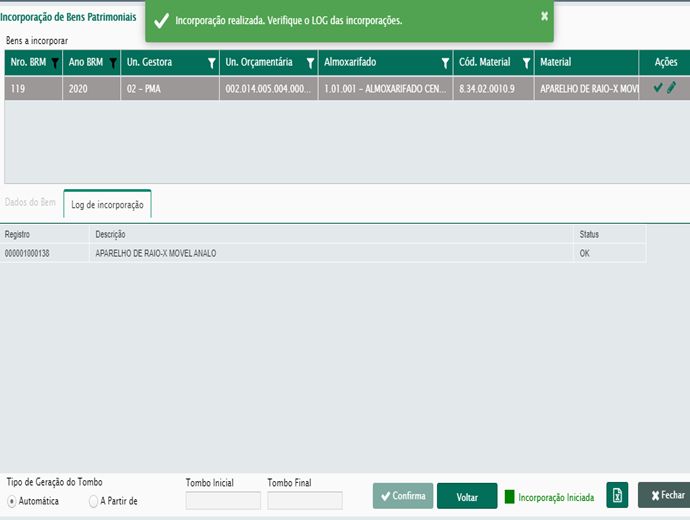Viewport: 690px width, 520px height.
Task: Select the A Partir de radio option
Action: (x=94, y=501)
